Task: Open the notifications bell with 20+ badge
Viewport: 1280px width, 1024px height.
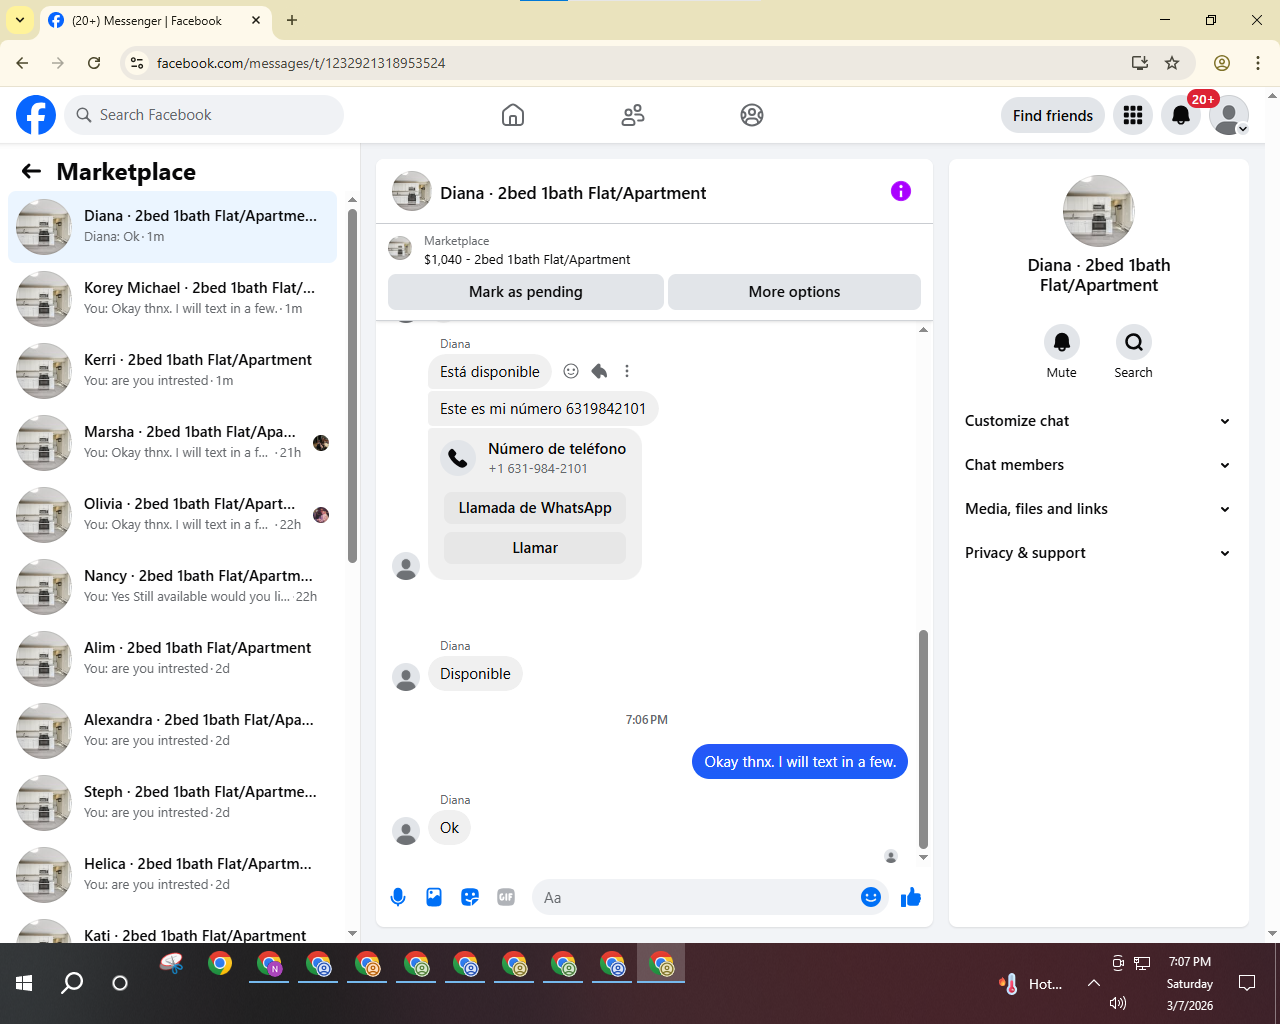Action: tap(1181, 115)
